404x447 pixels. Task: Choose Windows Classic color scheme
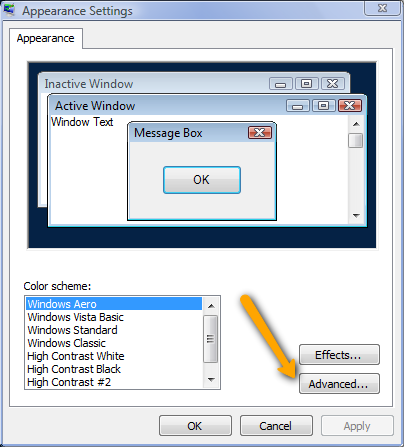coord(66,343)
